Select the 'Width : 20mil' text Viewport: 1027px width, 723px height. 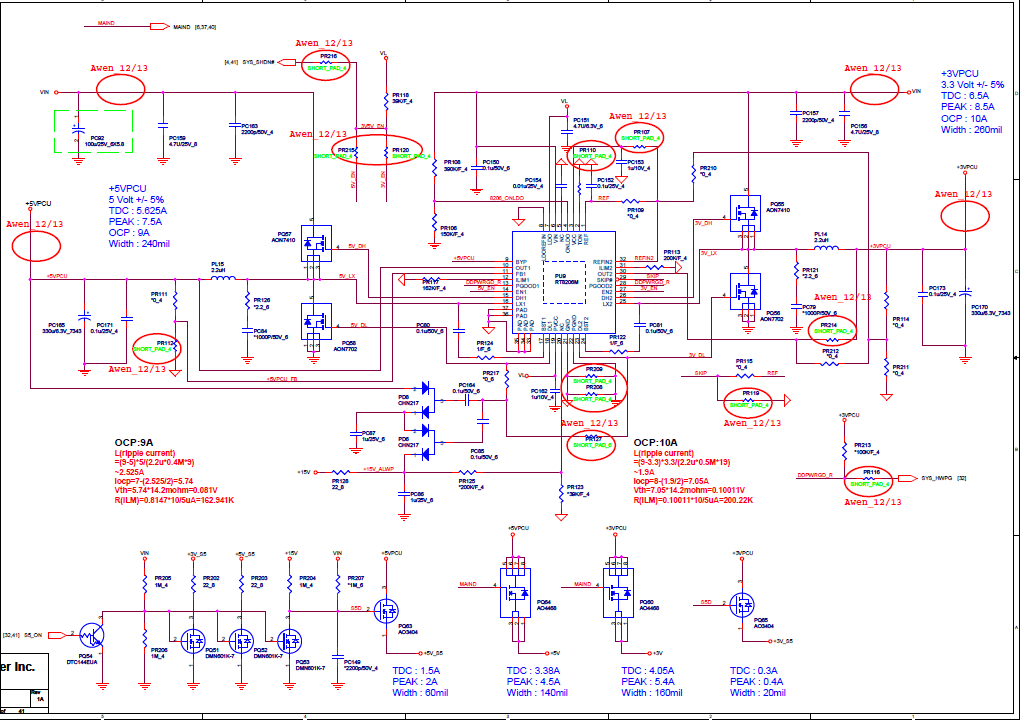coord(758,693)
